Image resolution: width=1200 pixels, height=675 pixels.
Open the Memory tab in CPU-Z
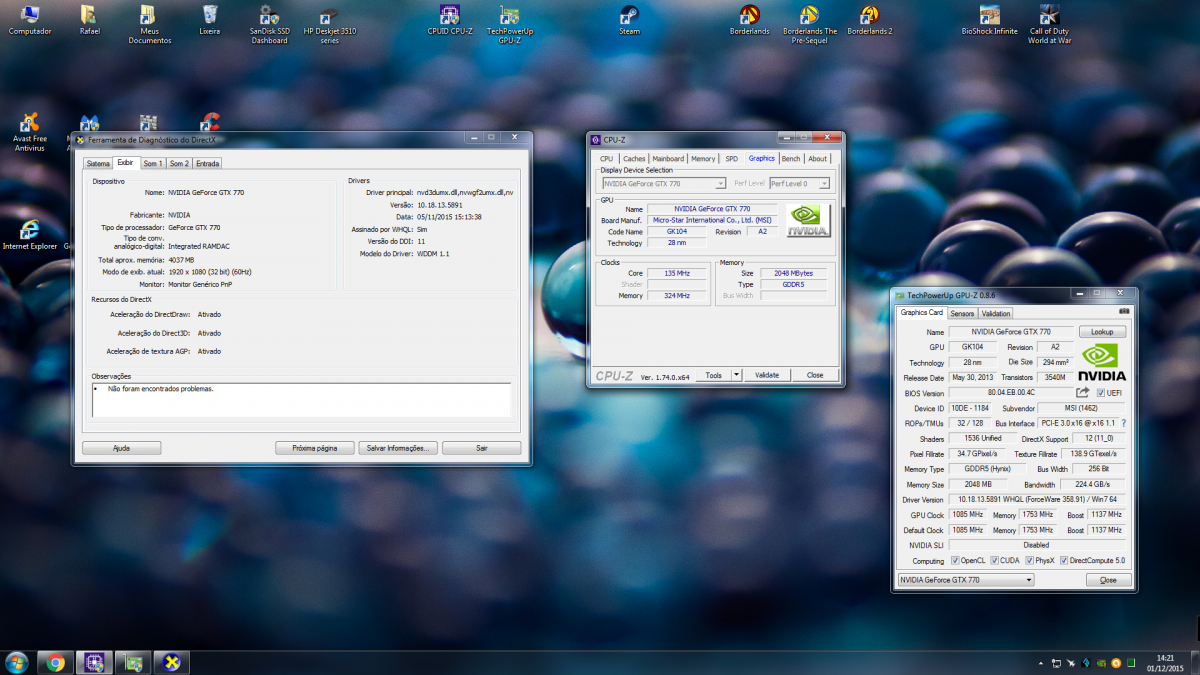(x=703, y=158)
